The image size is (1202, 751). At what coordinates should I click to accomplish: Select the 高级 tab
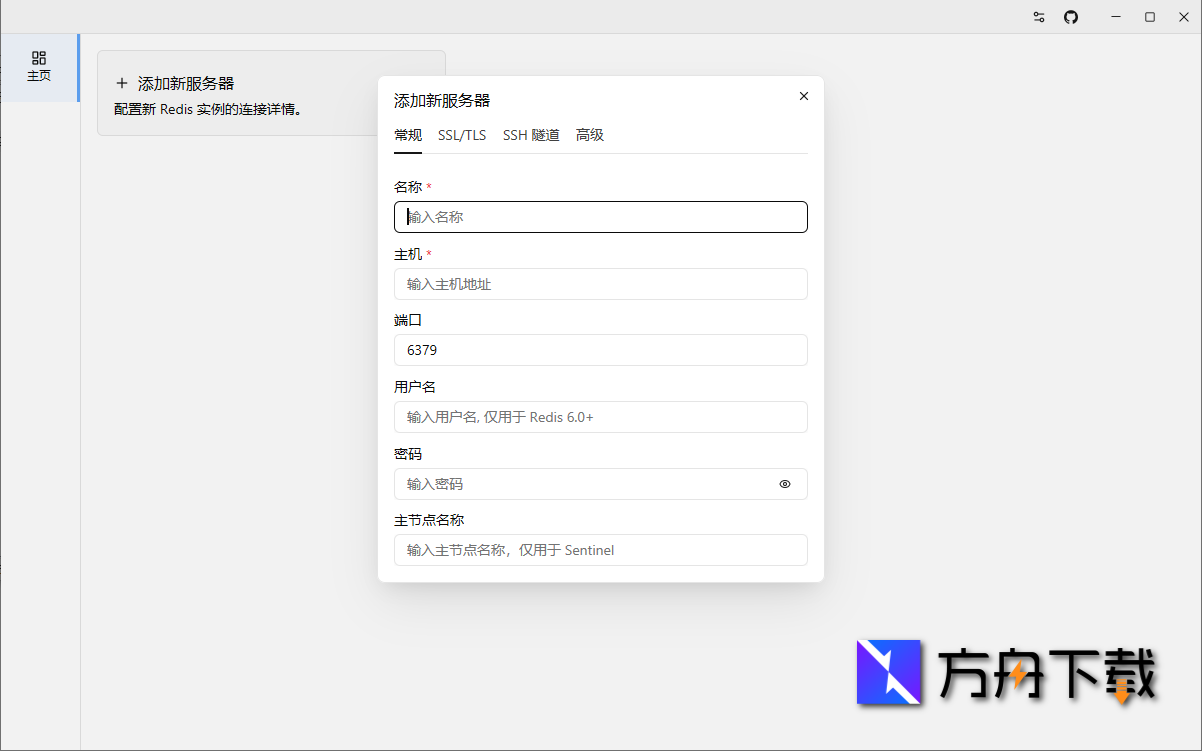tap(589, 135)
